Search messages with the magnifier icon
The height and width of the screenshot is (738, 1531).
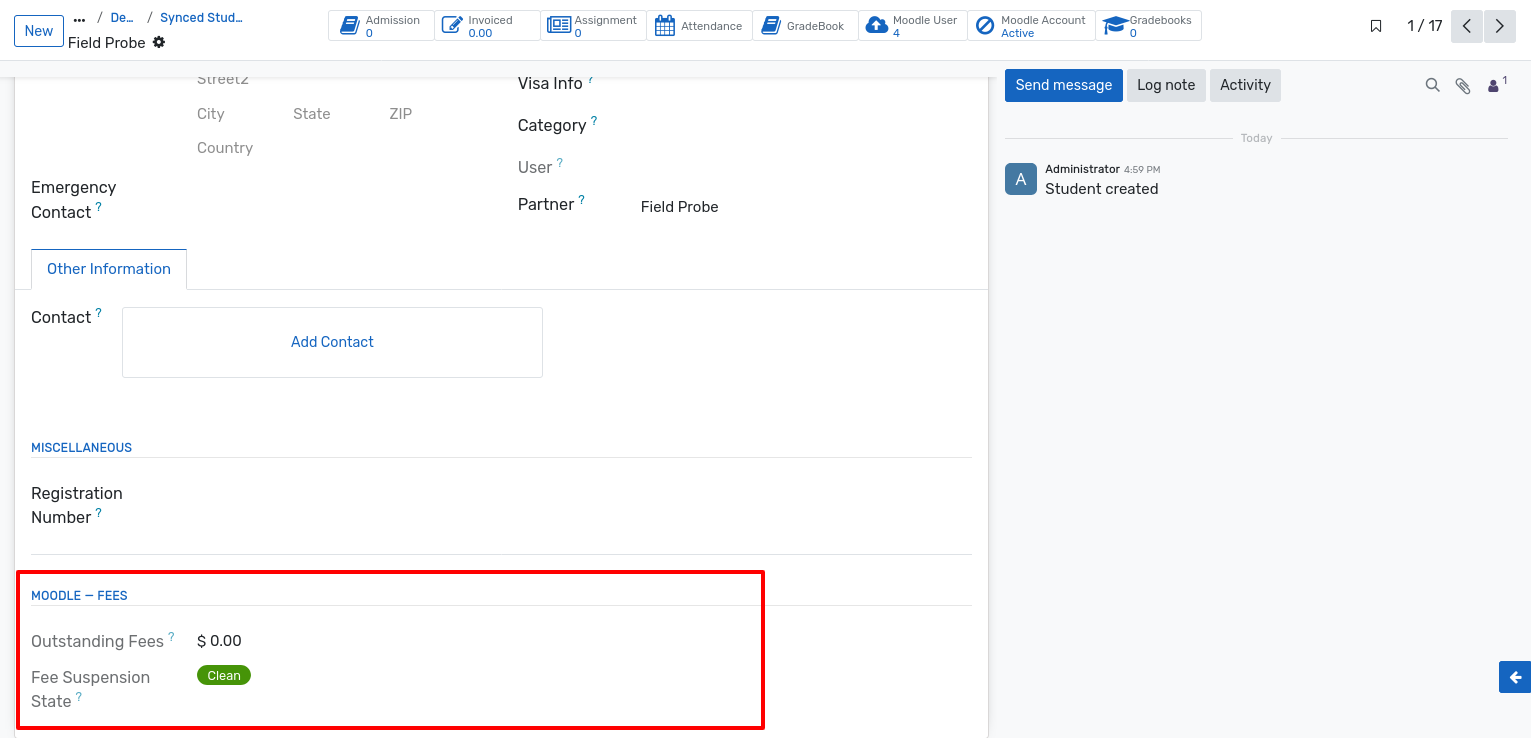coord(1432,86)
